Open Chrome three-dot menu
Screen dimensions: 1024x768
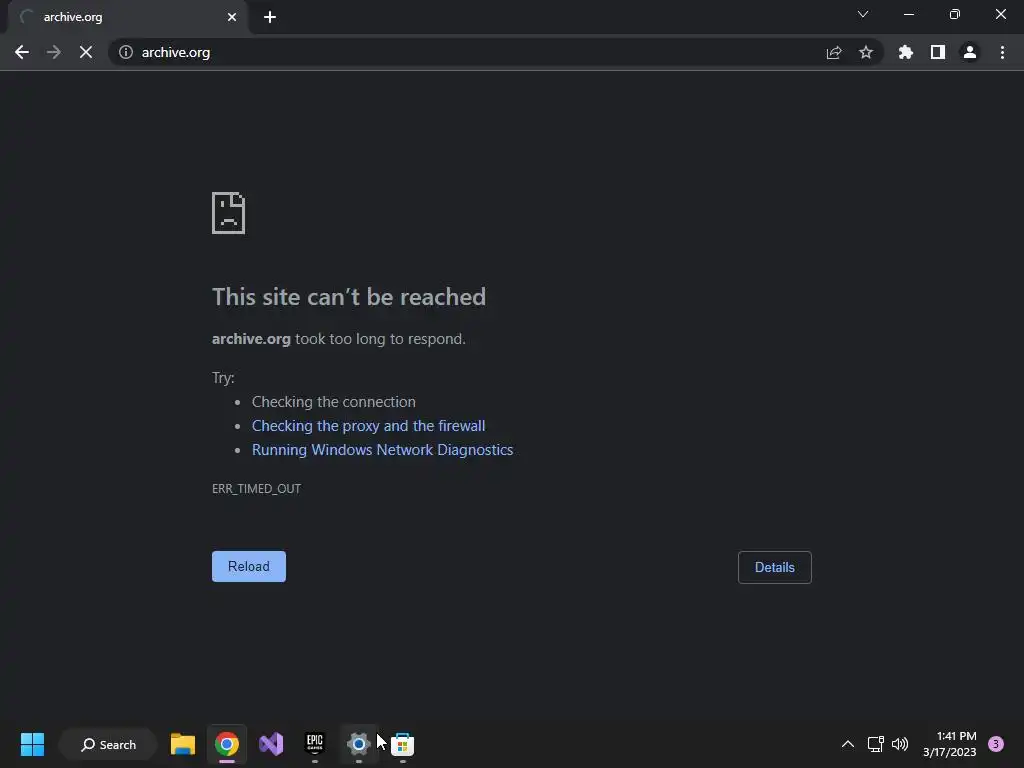pos(1002,52)
